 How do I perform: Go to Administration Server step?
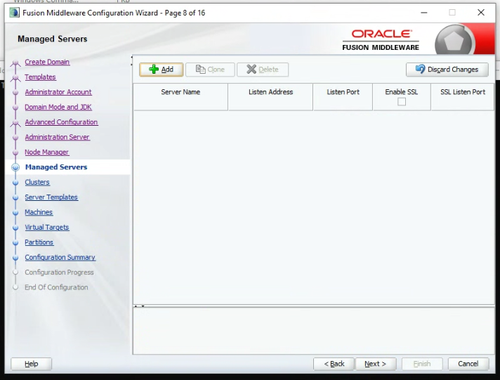pos(57,137)
